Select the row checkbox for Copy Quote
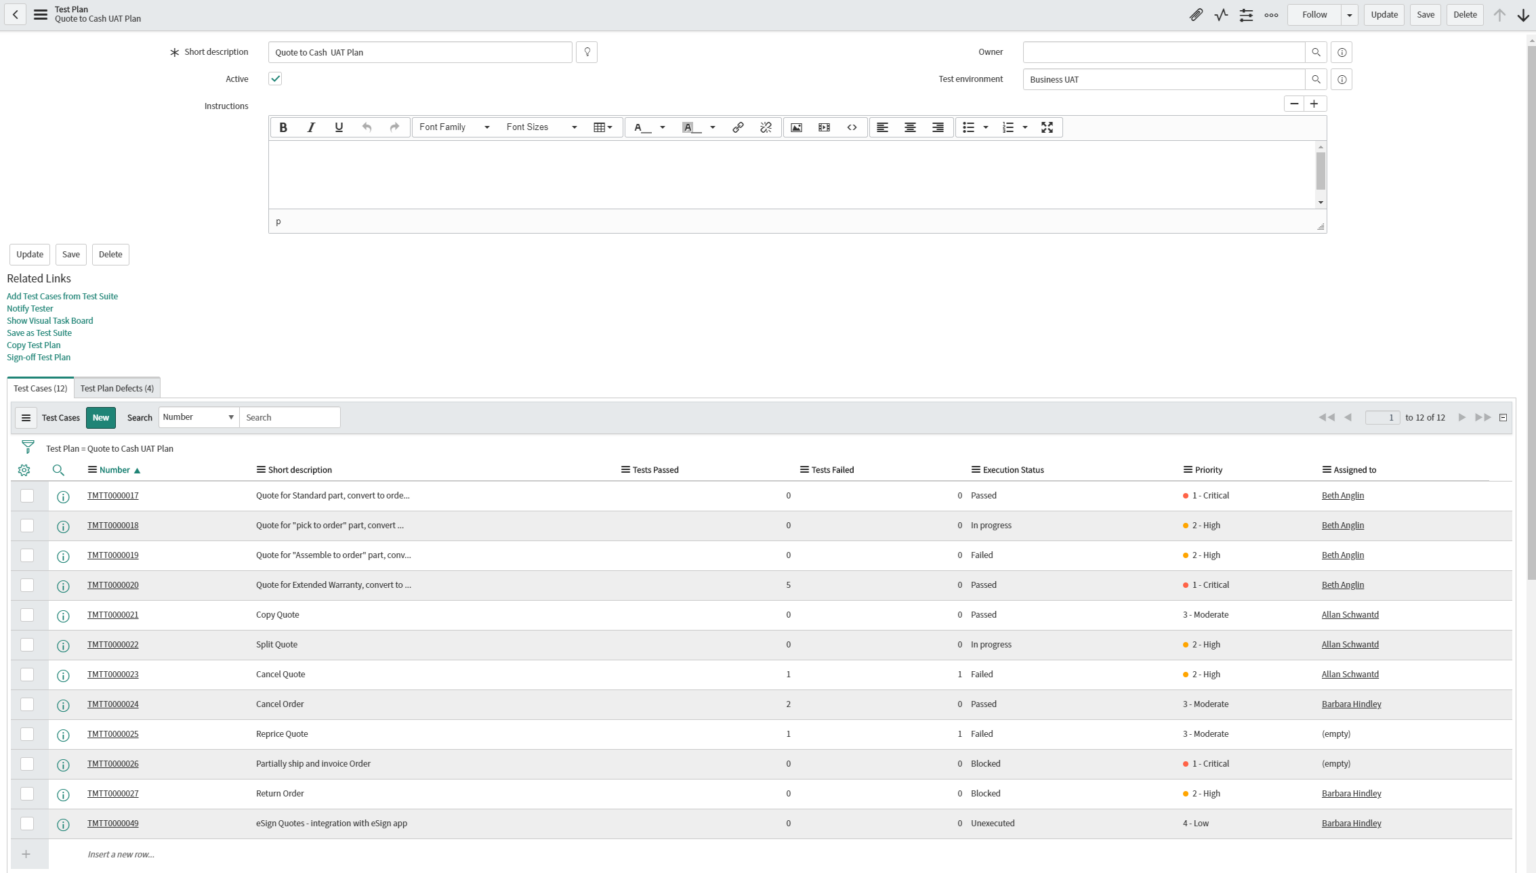Image resolution: width=1536 pixels, height=873 pixels. (x=28, y=614)
